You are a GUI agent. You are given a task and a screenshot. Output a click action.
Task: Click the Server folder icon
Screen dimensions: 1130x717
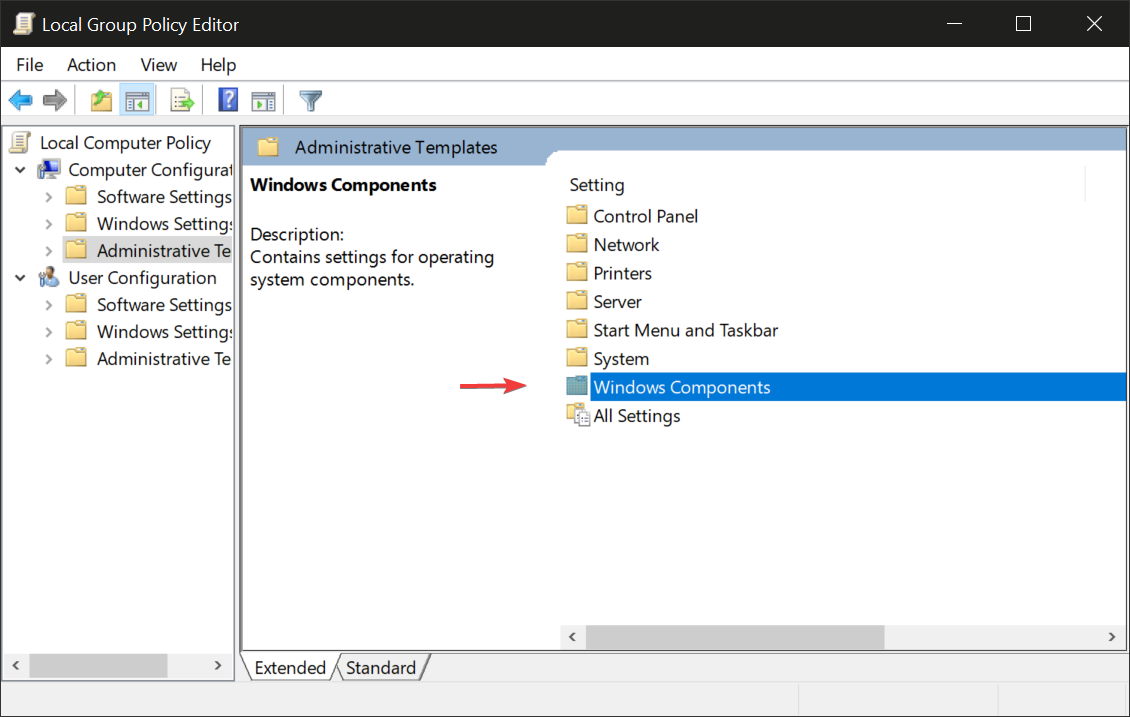coord(577,300)
